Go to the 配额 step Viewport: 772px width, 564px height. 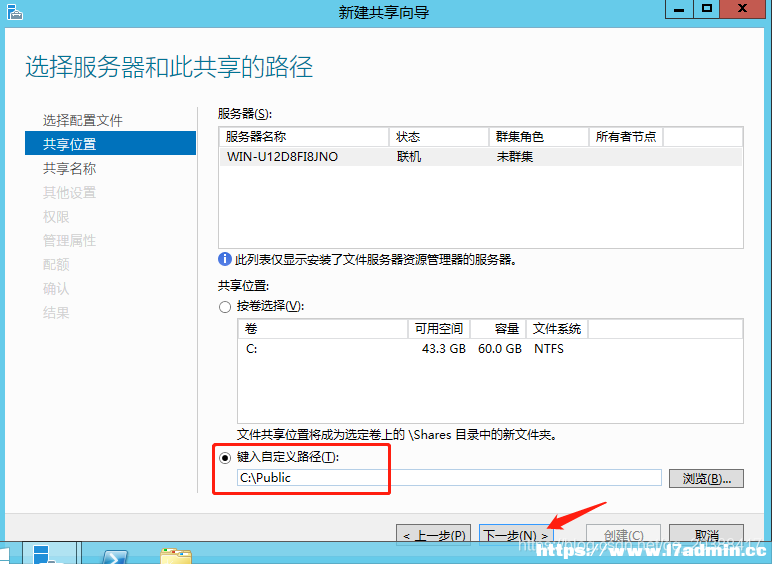[x=56, y=265]
